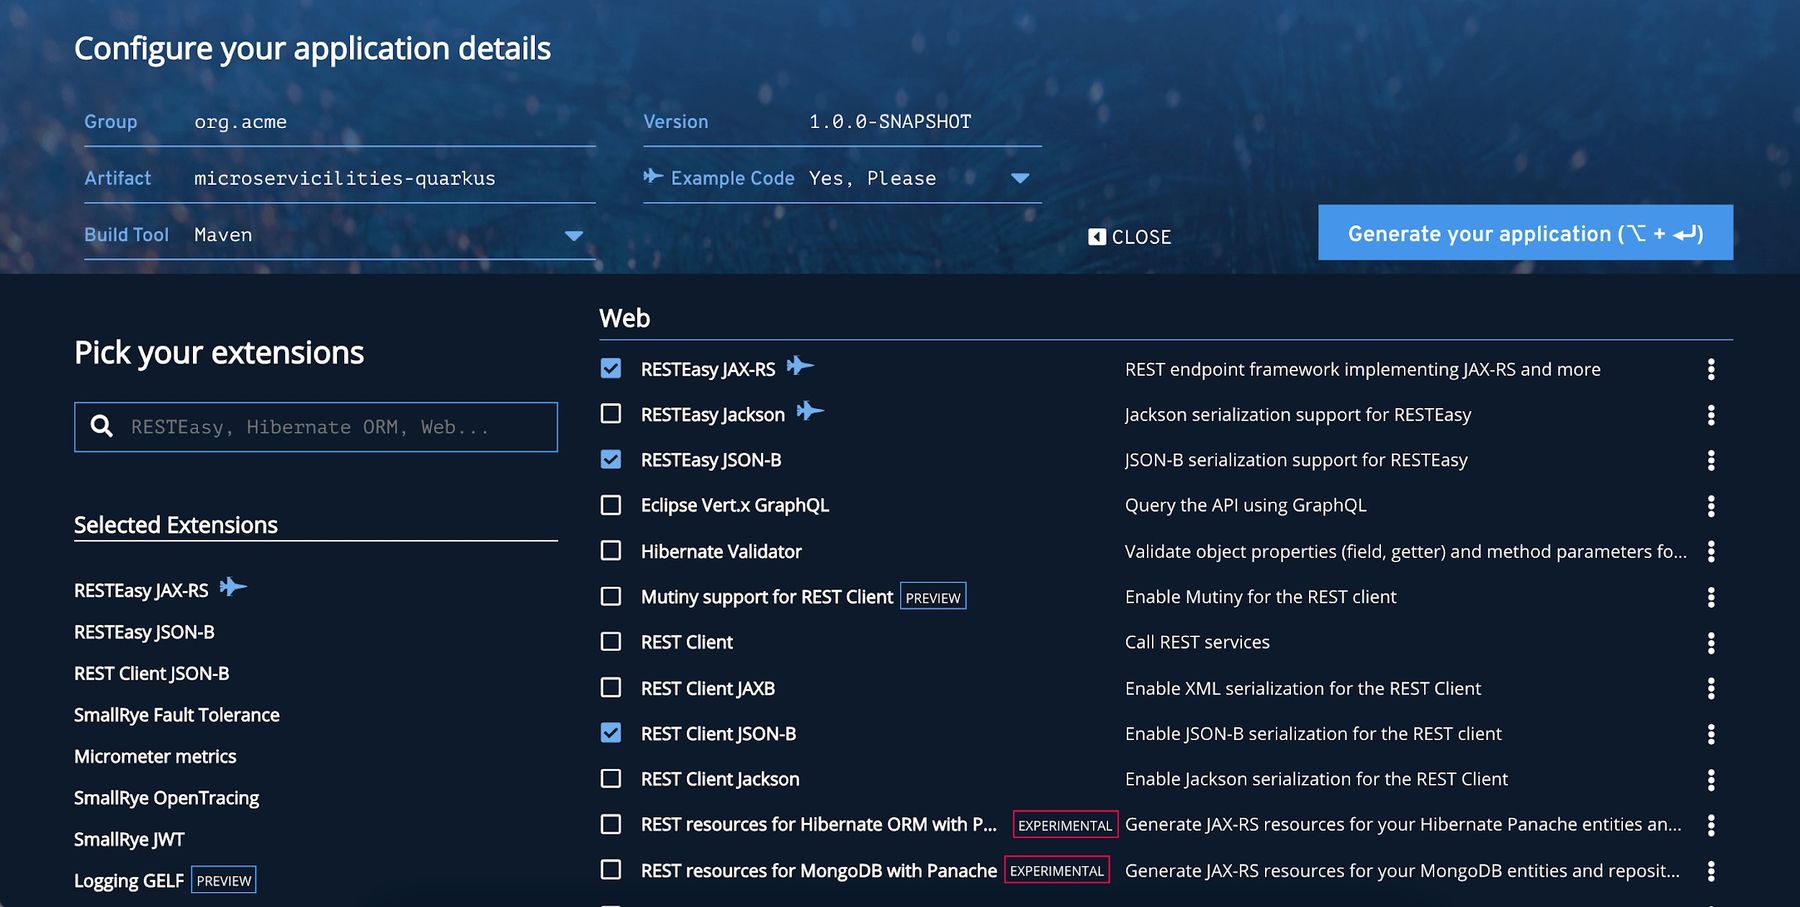Enable the REST Client extension
This screenshot has width=1800, height=907.
pyautogui.click(x=611, y=641)
